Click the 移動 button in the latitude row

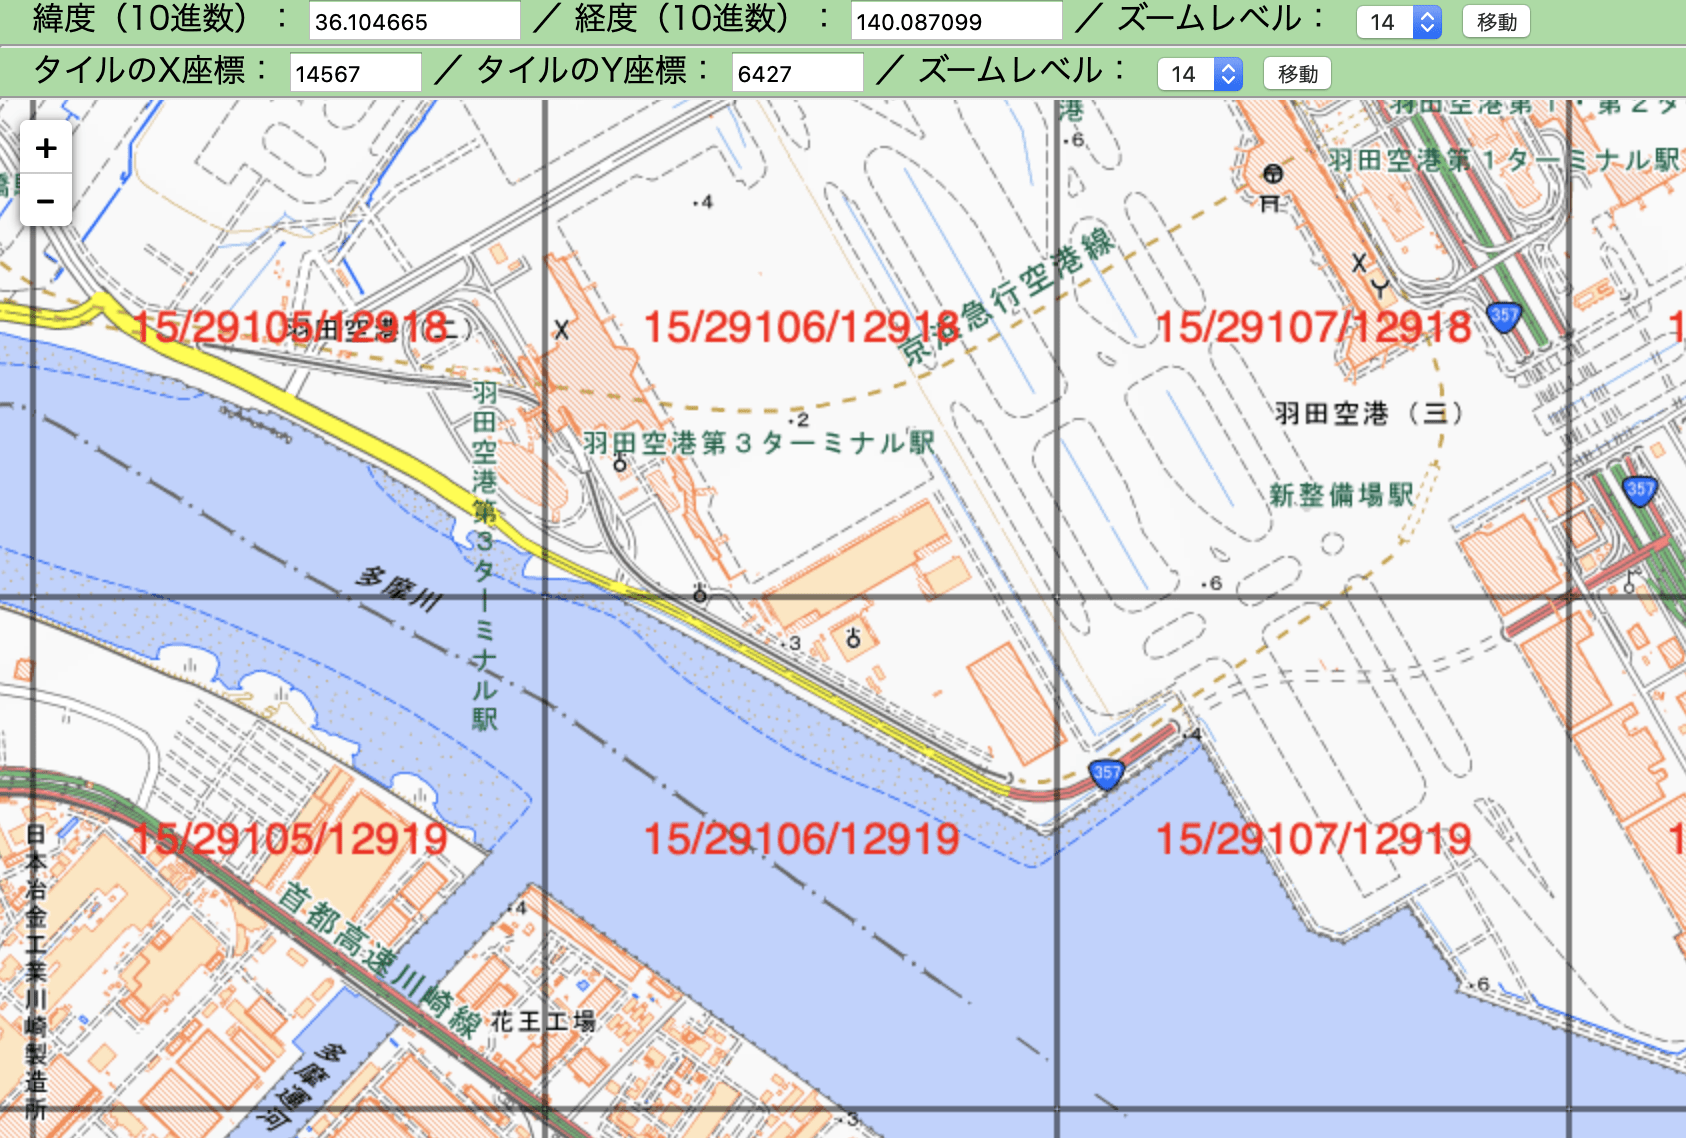1496,21
